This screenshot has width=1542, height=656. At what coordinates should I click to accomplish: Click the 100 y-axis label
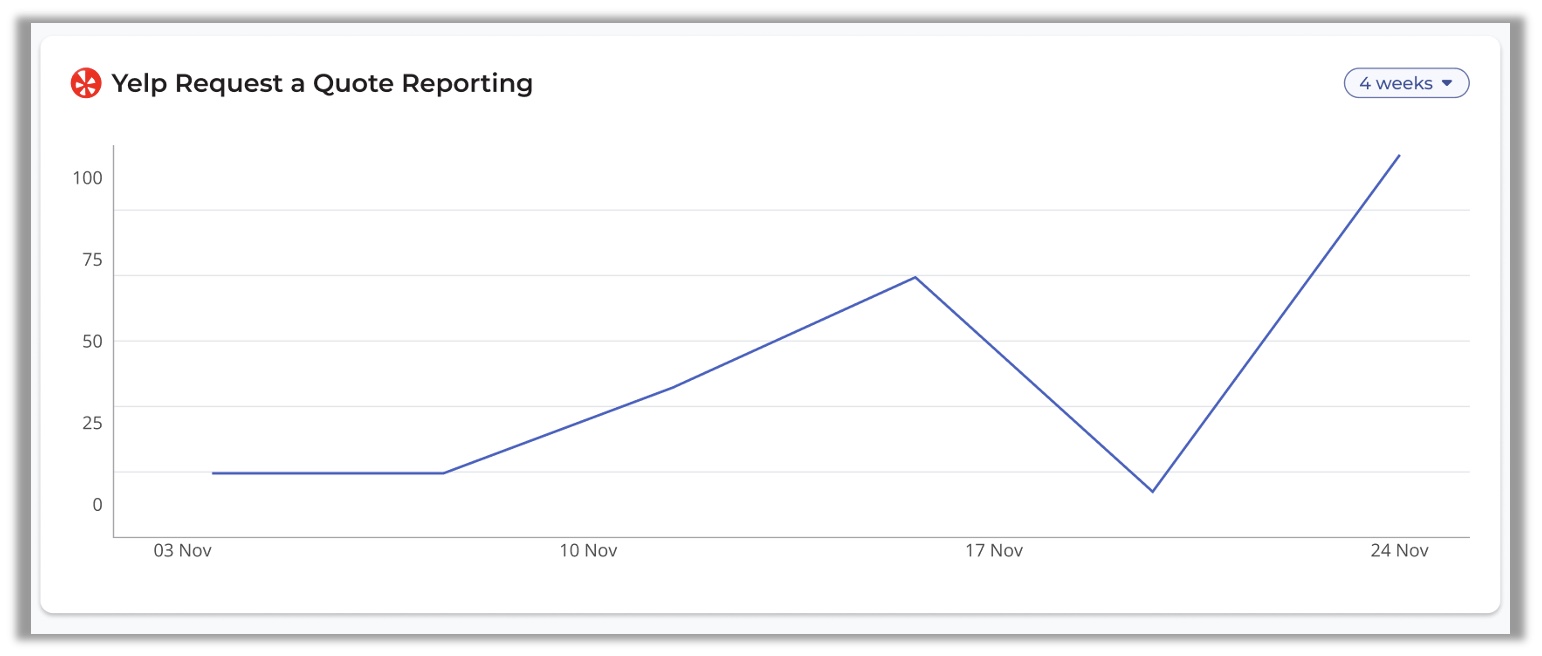tap(87, 177)
